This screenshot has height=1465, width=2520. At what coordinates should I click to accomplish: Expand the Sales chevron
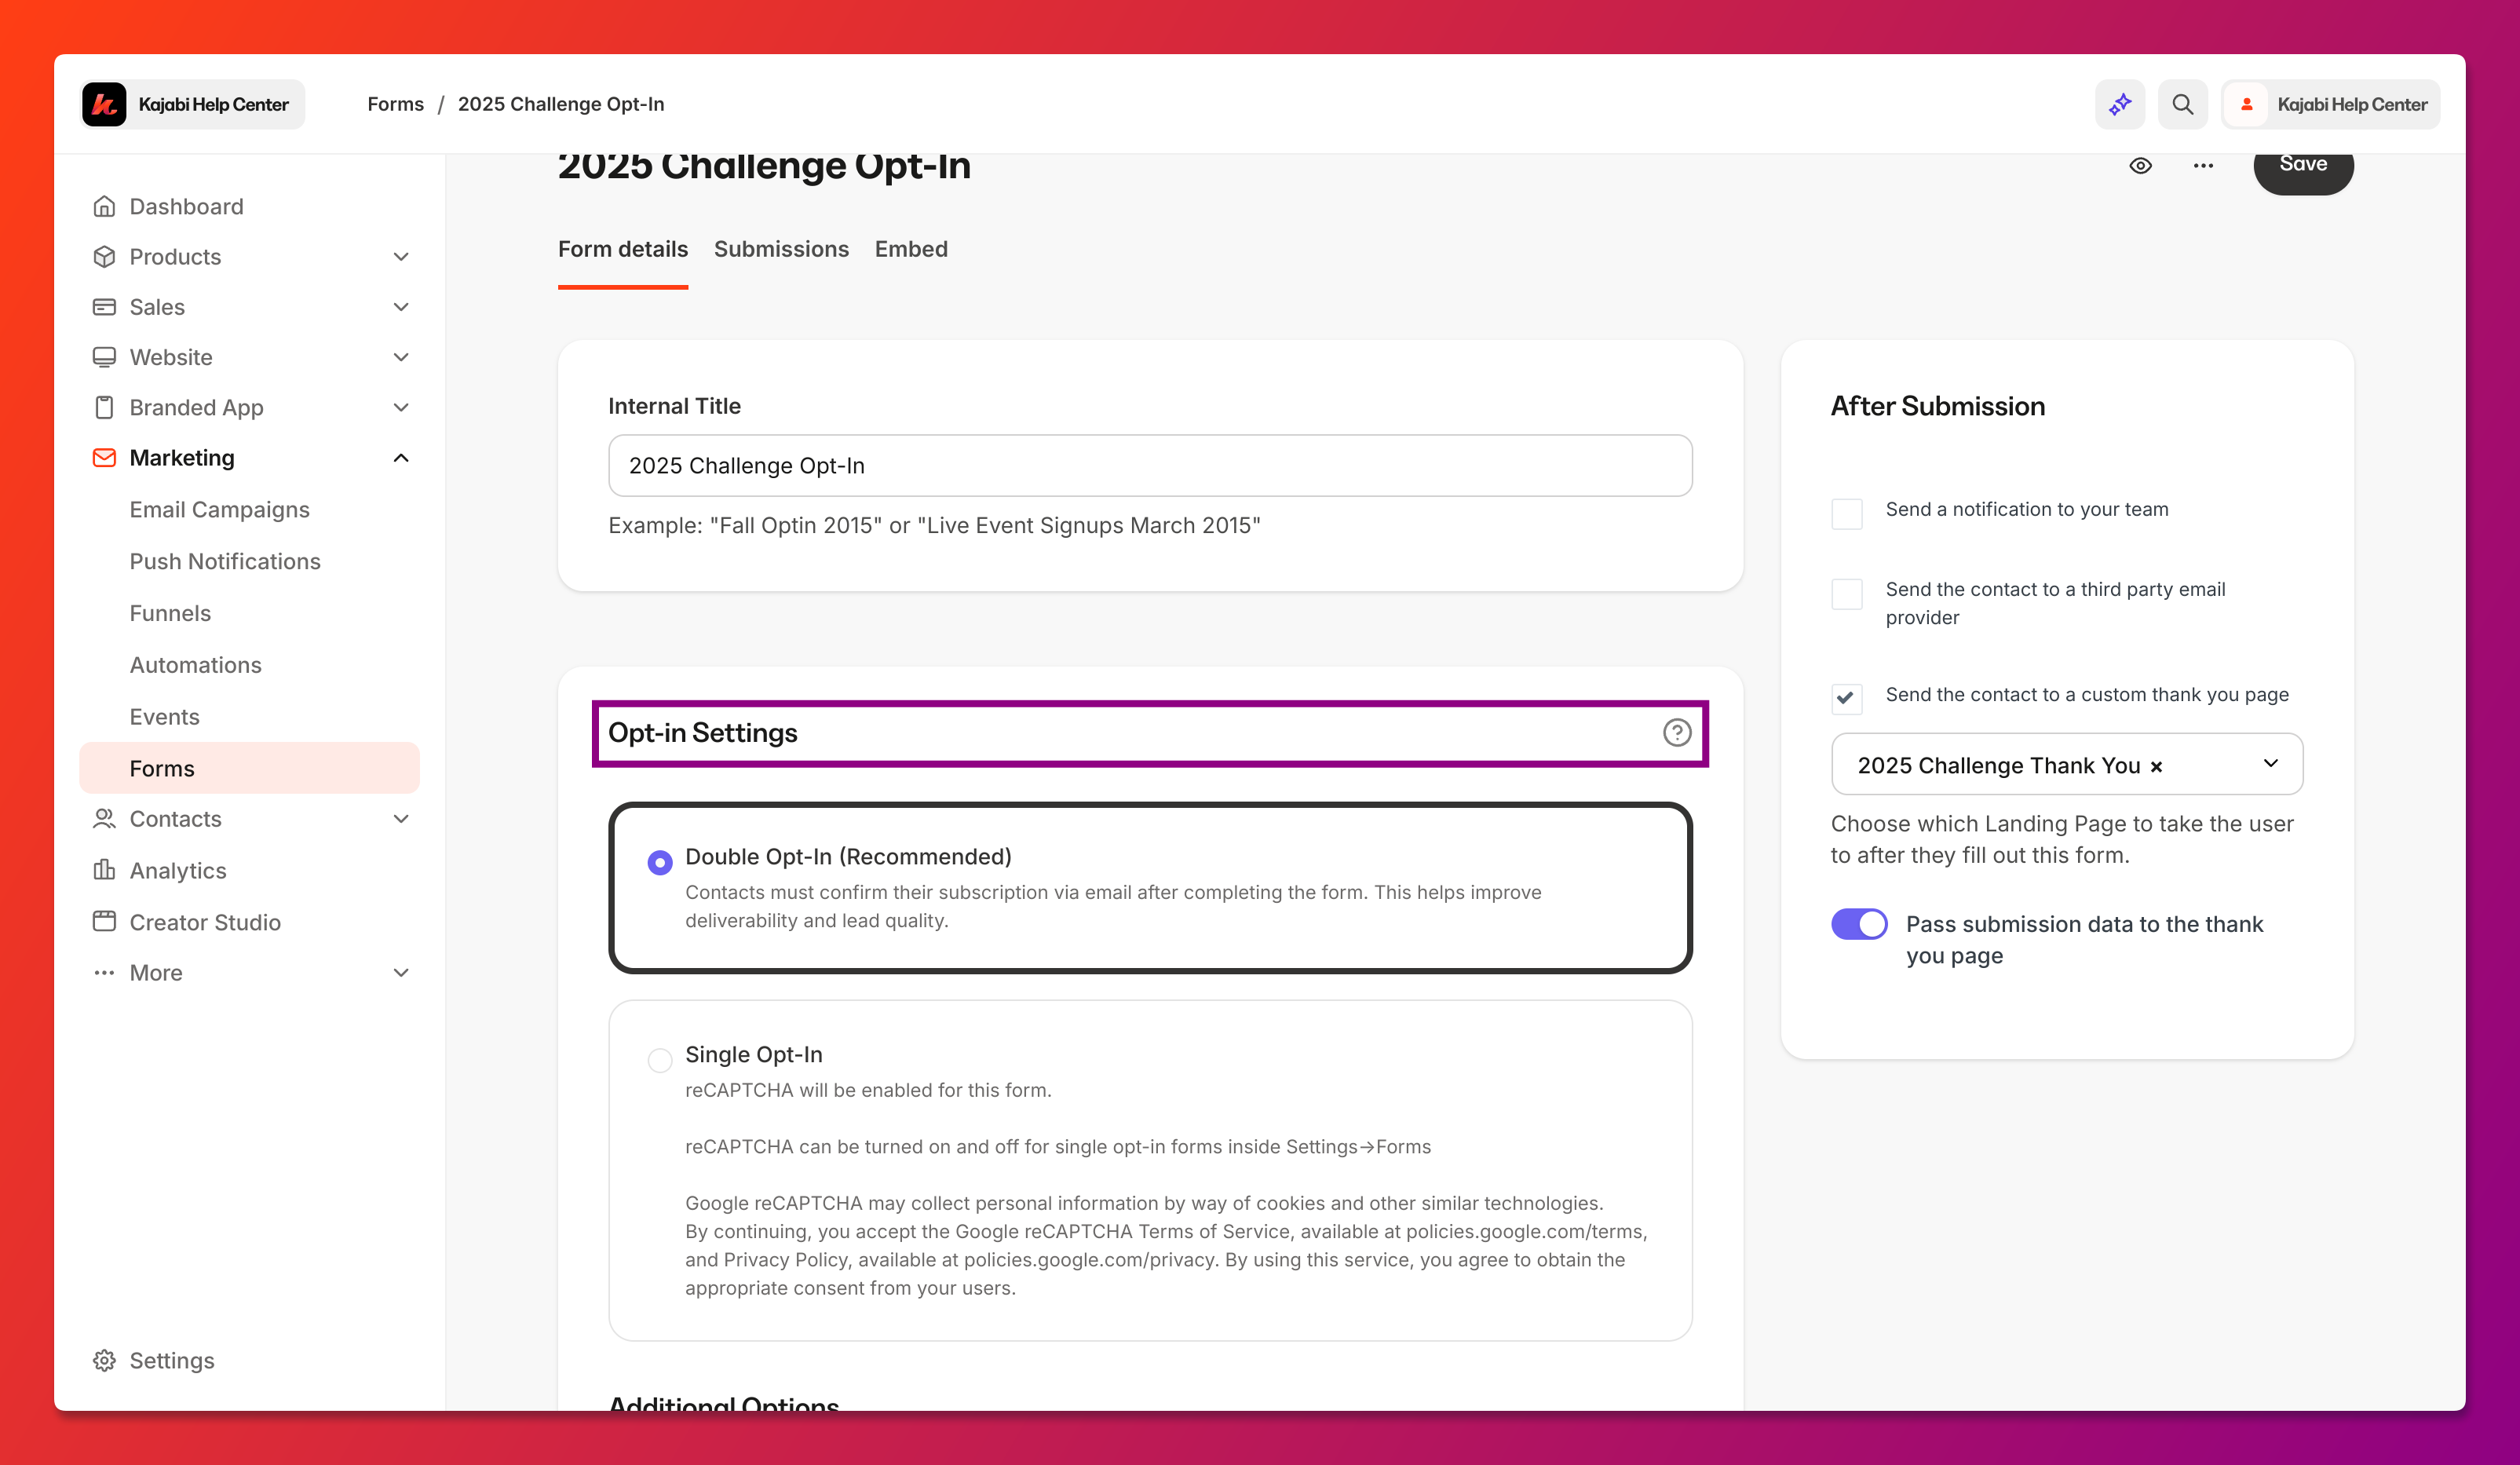point(401,307)
